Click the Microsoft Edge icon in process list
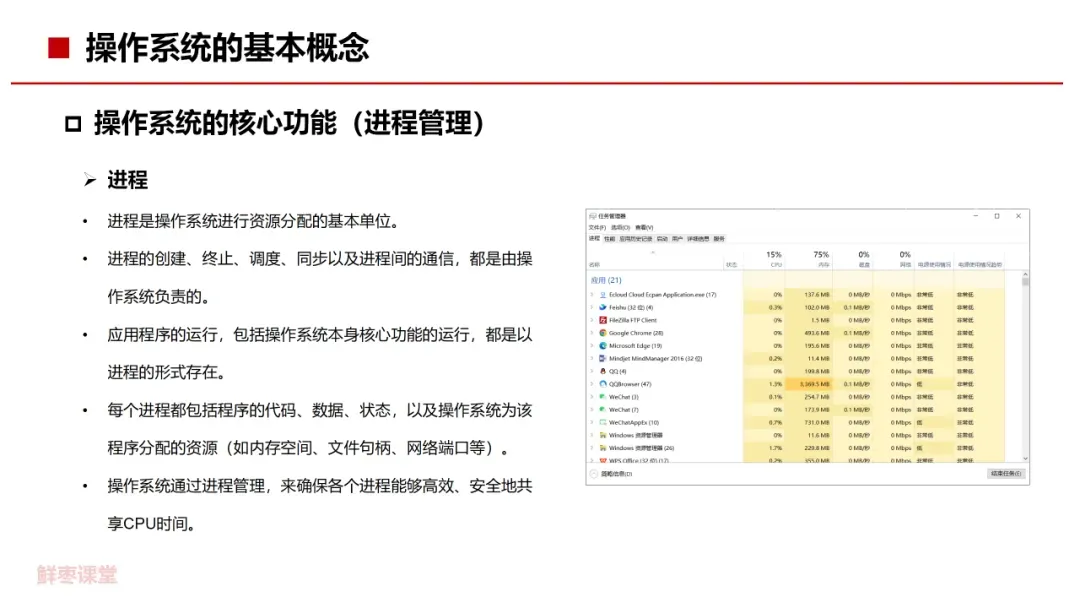The image size is (1080, 608). 603,346
